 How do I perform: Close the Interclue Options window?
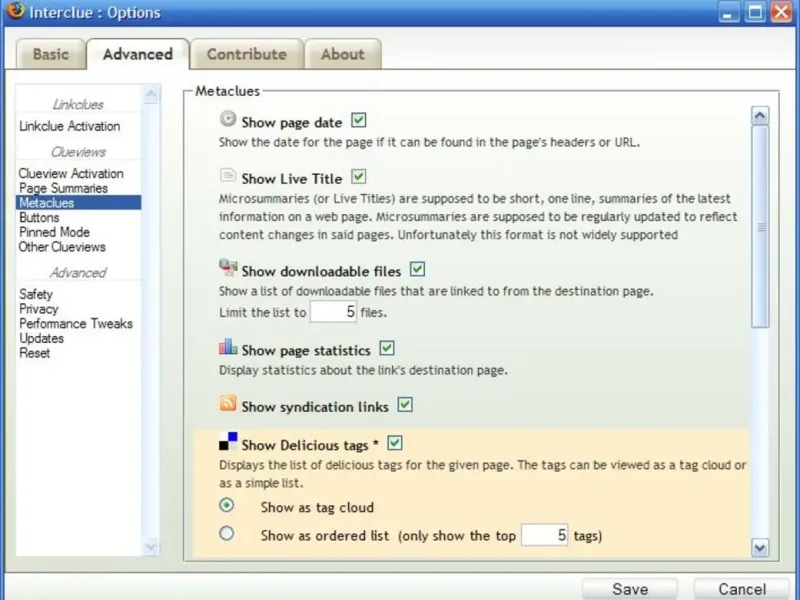coord(781,11)
